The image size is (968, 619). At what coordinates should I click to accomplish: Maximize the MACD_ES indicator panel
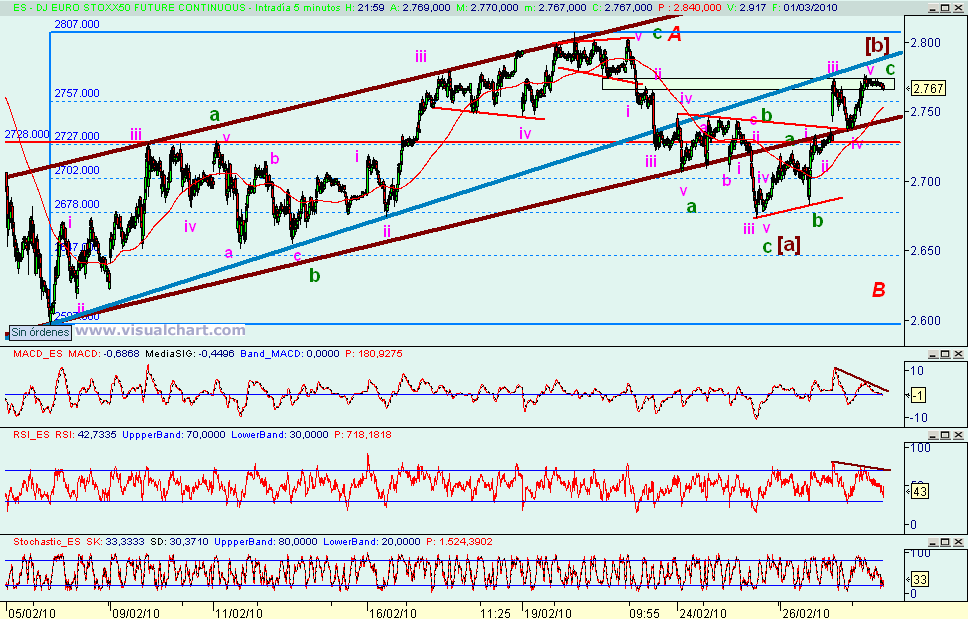pyautogui.click(x=945, y=354)
